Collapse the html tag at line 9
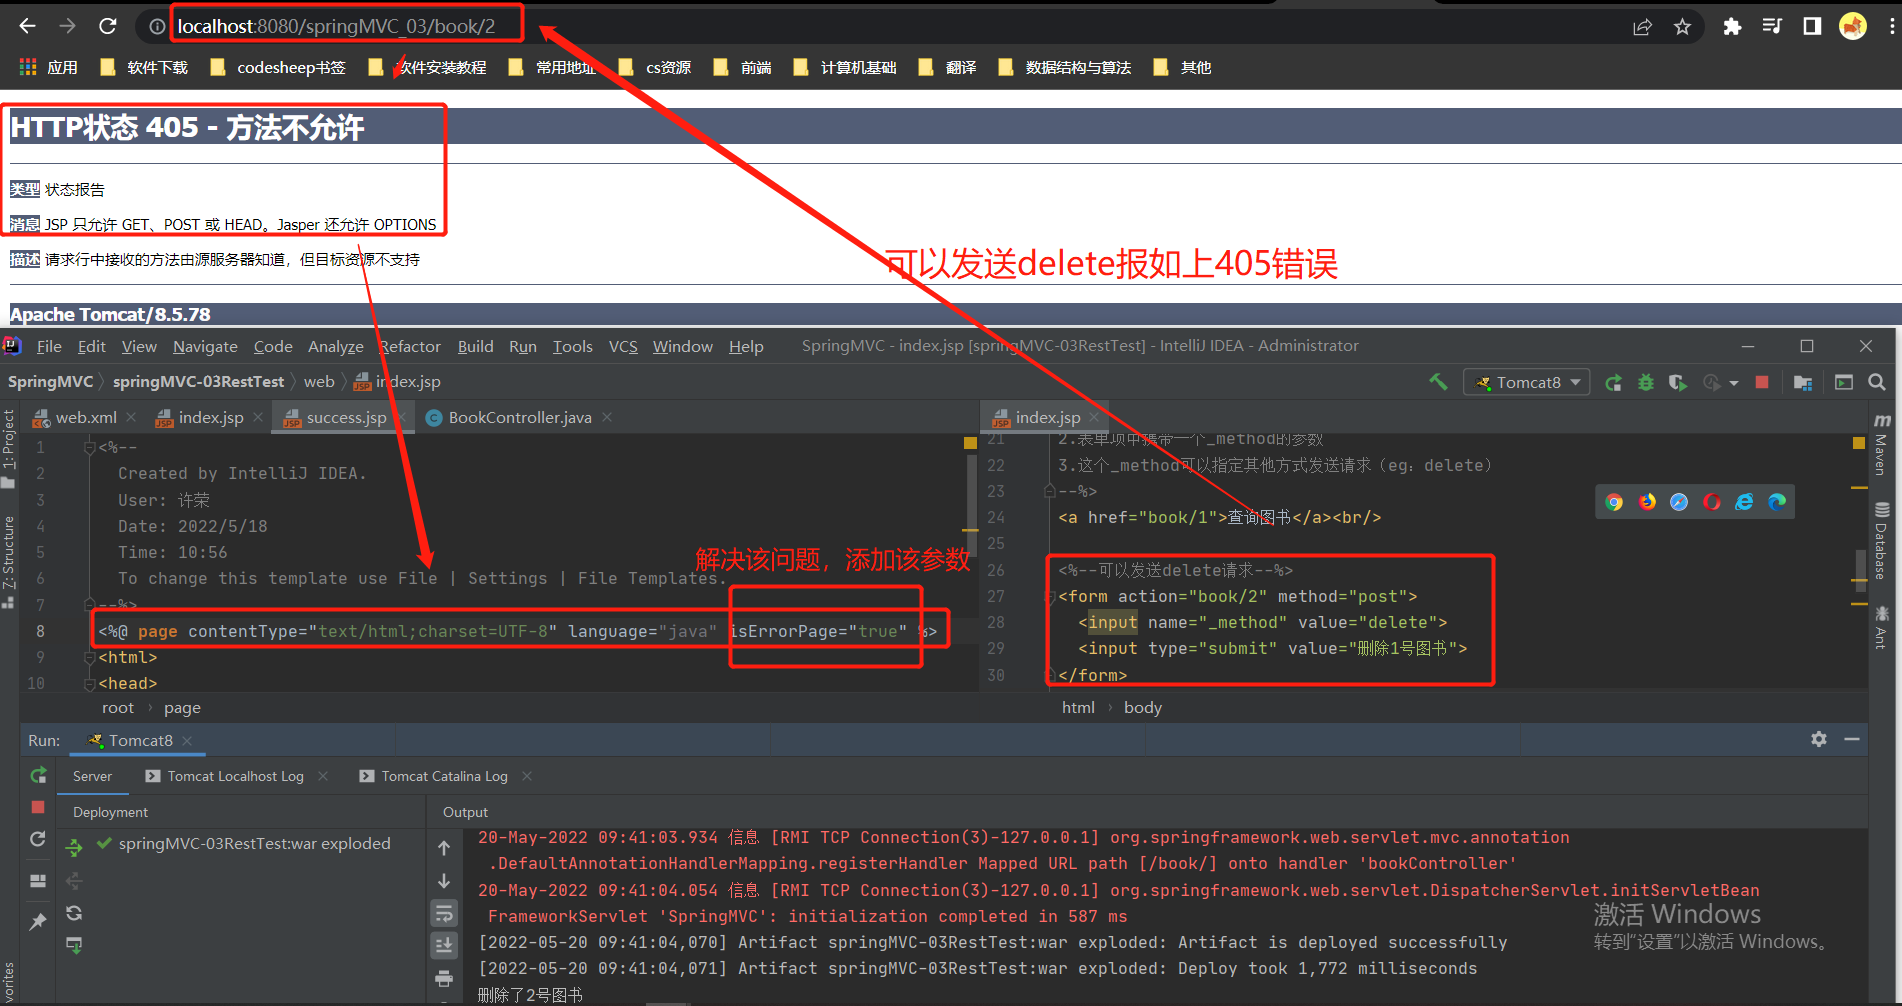The width and height of the screenshot is (1902, 1006). [90, 658]
